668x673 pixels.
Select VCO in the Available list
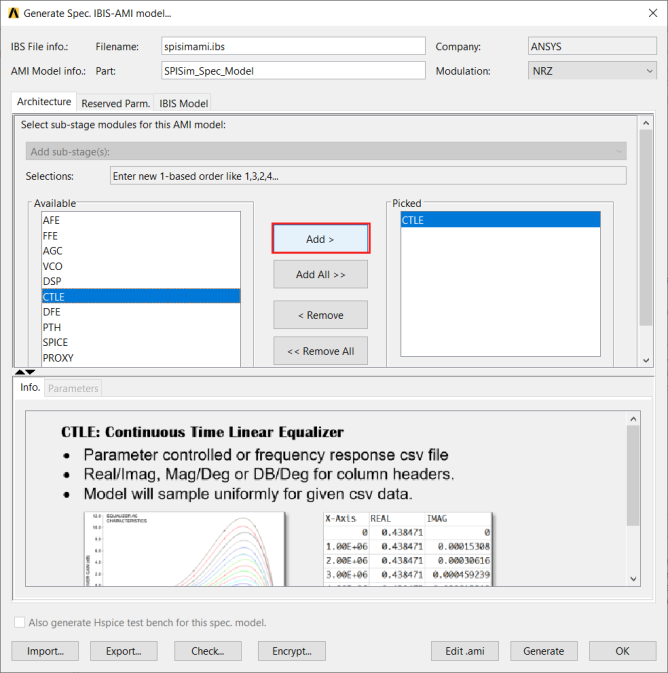pyautogui.click(x=141, y=266)
